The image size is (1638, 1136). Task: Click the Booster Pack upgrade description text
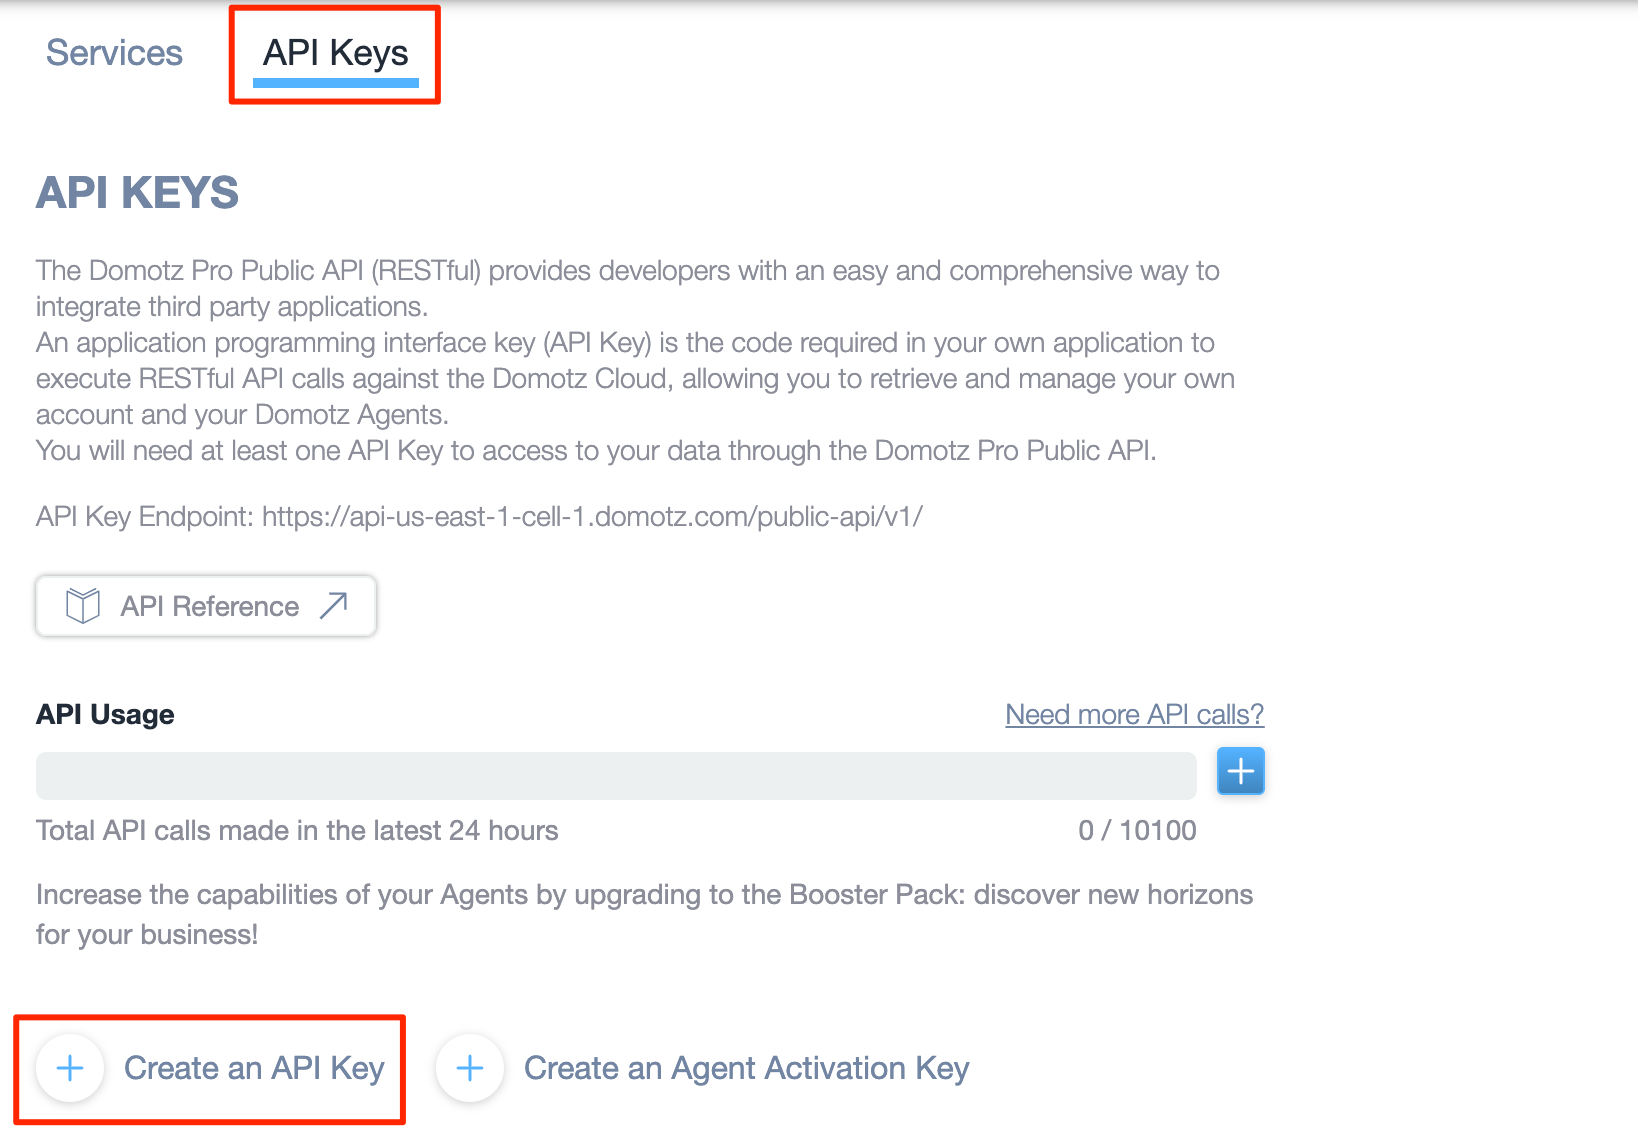(x=644, y=914)
